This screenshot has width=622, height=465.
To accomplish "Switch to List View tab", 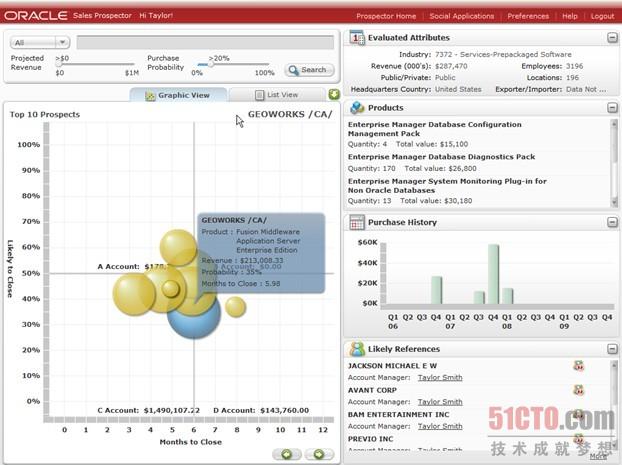I will 277,95.
